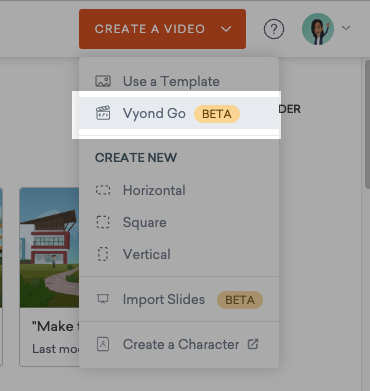Choose Vyond Go from the menu

[179, 114]
